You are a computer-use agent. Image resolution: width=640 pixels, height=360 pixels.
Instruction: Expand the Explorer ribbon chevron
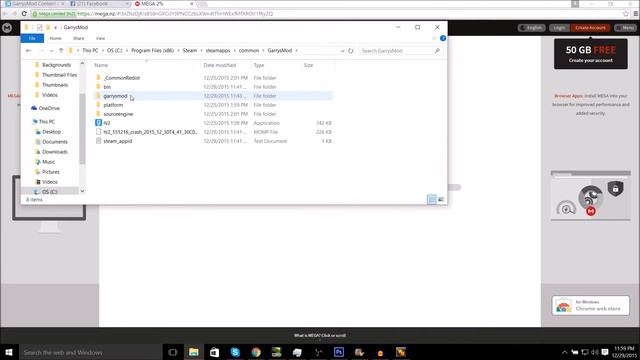pos(434,38)
